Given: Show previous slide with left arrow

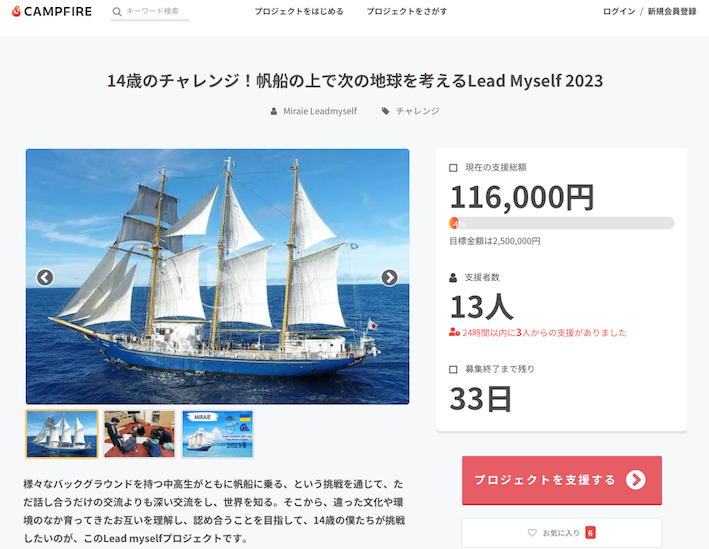Looking at the screenshot, I should [x=45, y=277].
